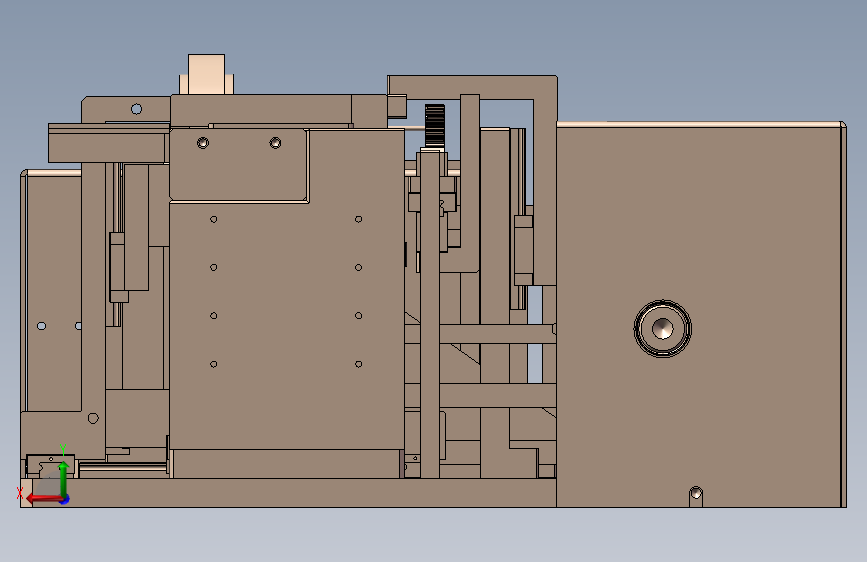Select the long base plate face
The height and width of the screenshot is (562, 867).
click(293, 493)
